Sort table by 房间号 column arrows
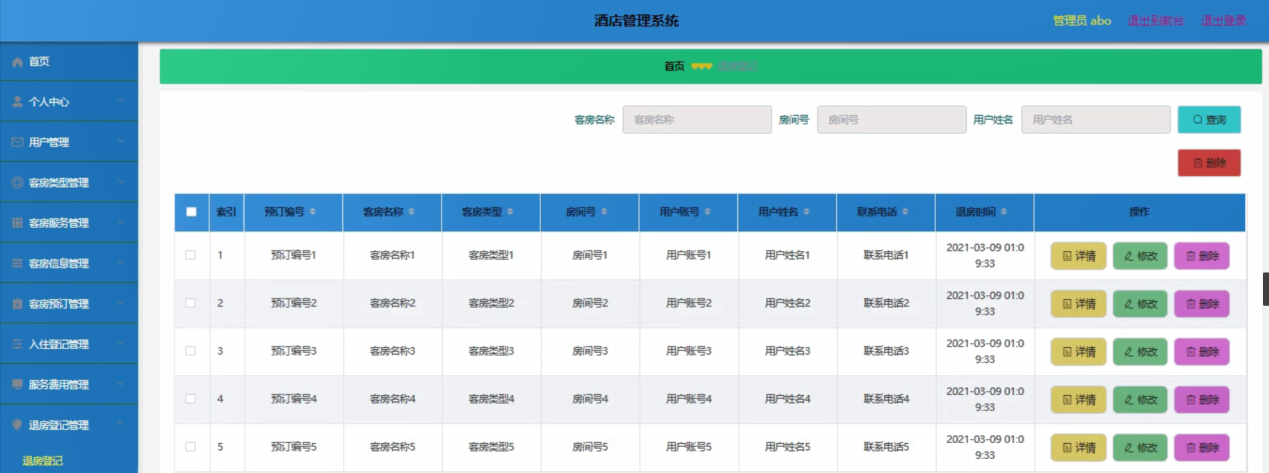 (602, 212)
